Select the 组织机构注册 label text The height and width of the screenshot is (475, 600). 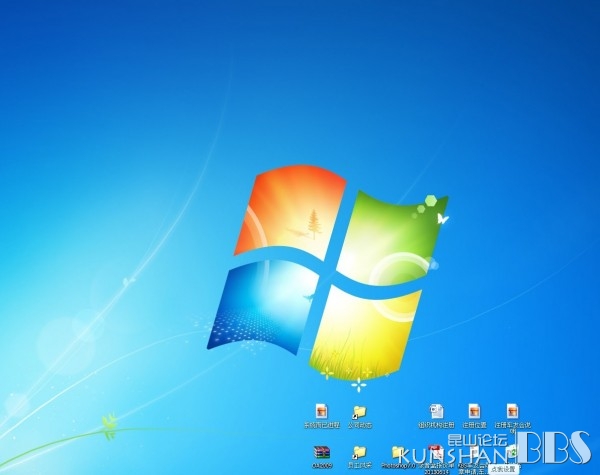point(436,425)
